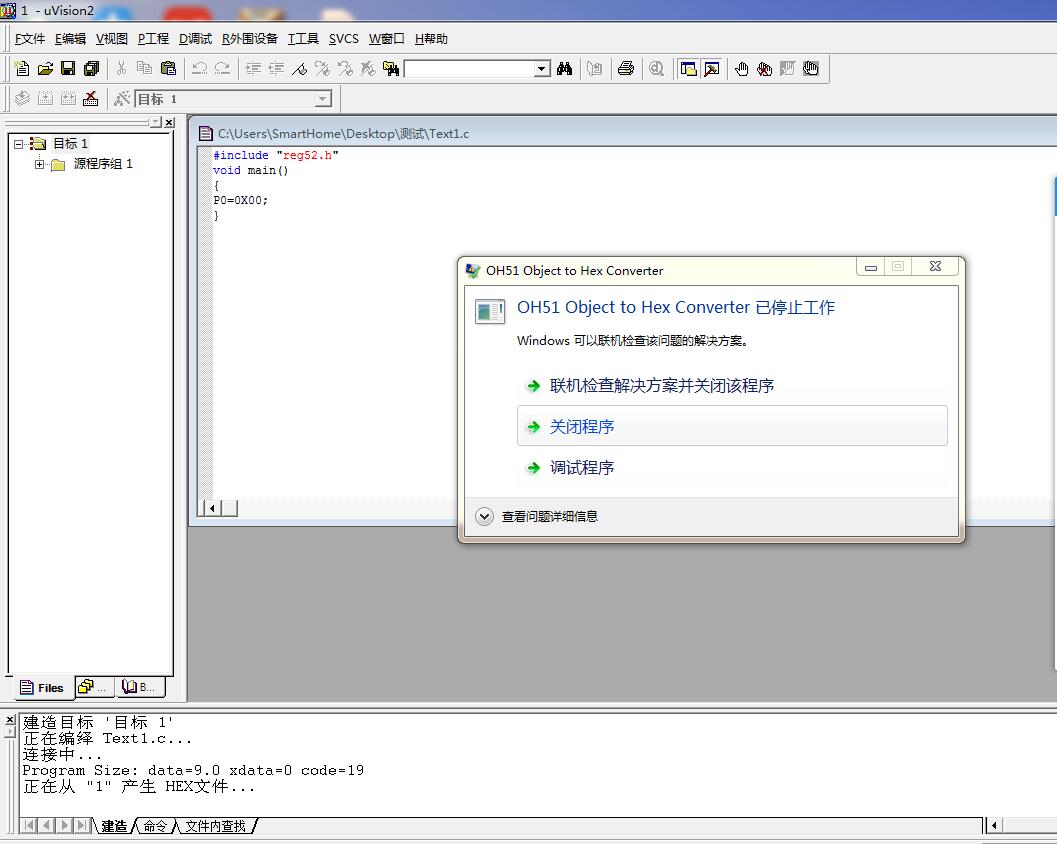Open the P工程 menu
This screenshot has width=1057, height=844.
pos(153,39)
